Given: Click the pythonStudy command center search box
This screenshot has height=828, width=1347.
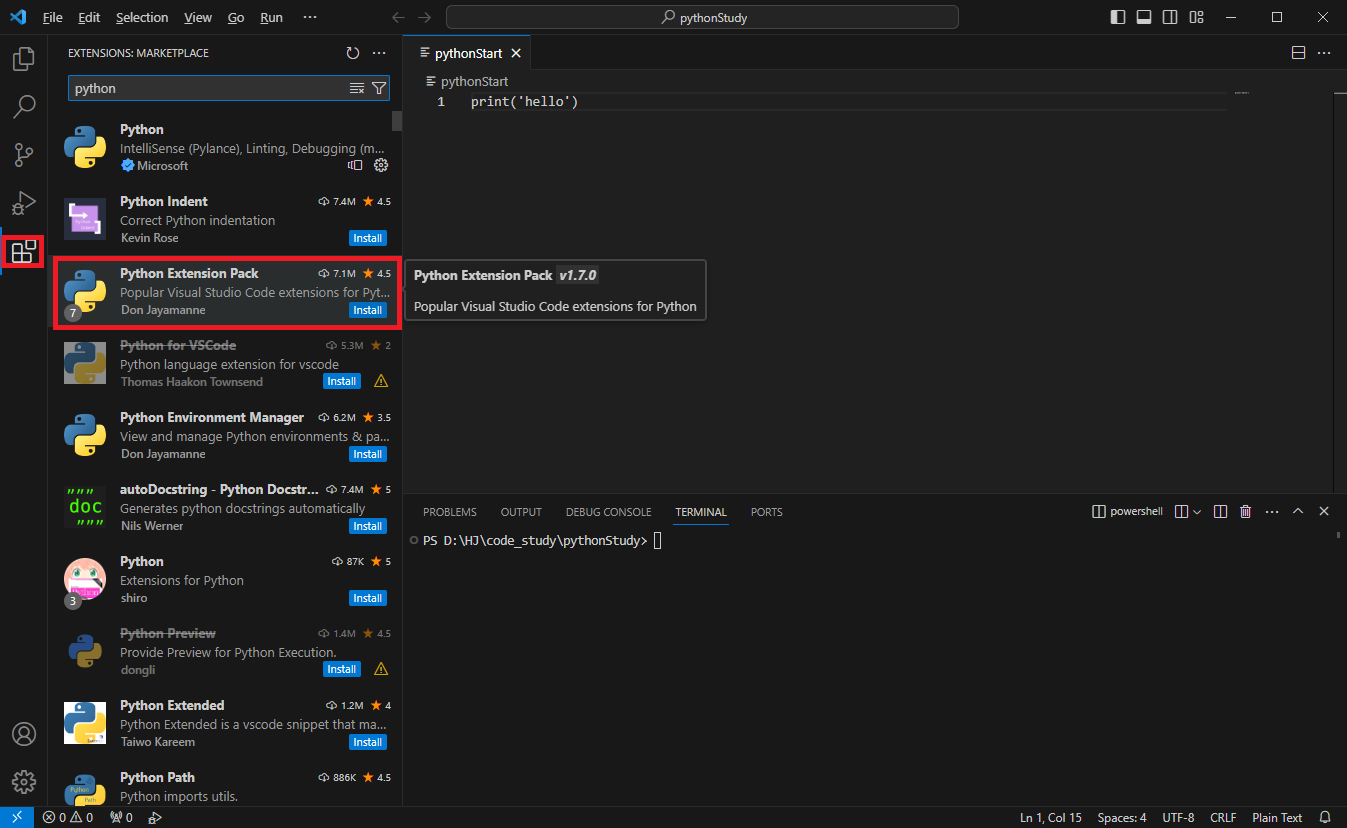Looking at the screenshot, I should click(702, 18).
